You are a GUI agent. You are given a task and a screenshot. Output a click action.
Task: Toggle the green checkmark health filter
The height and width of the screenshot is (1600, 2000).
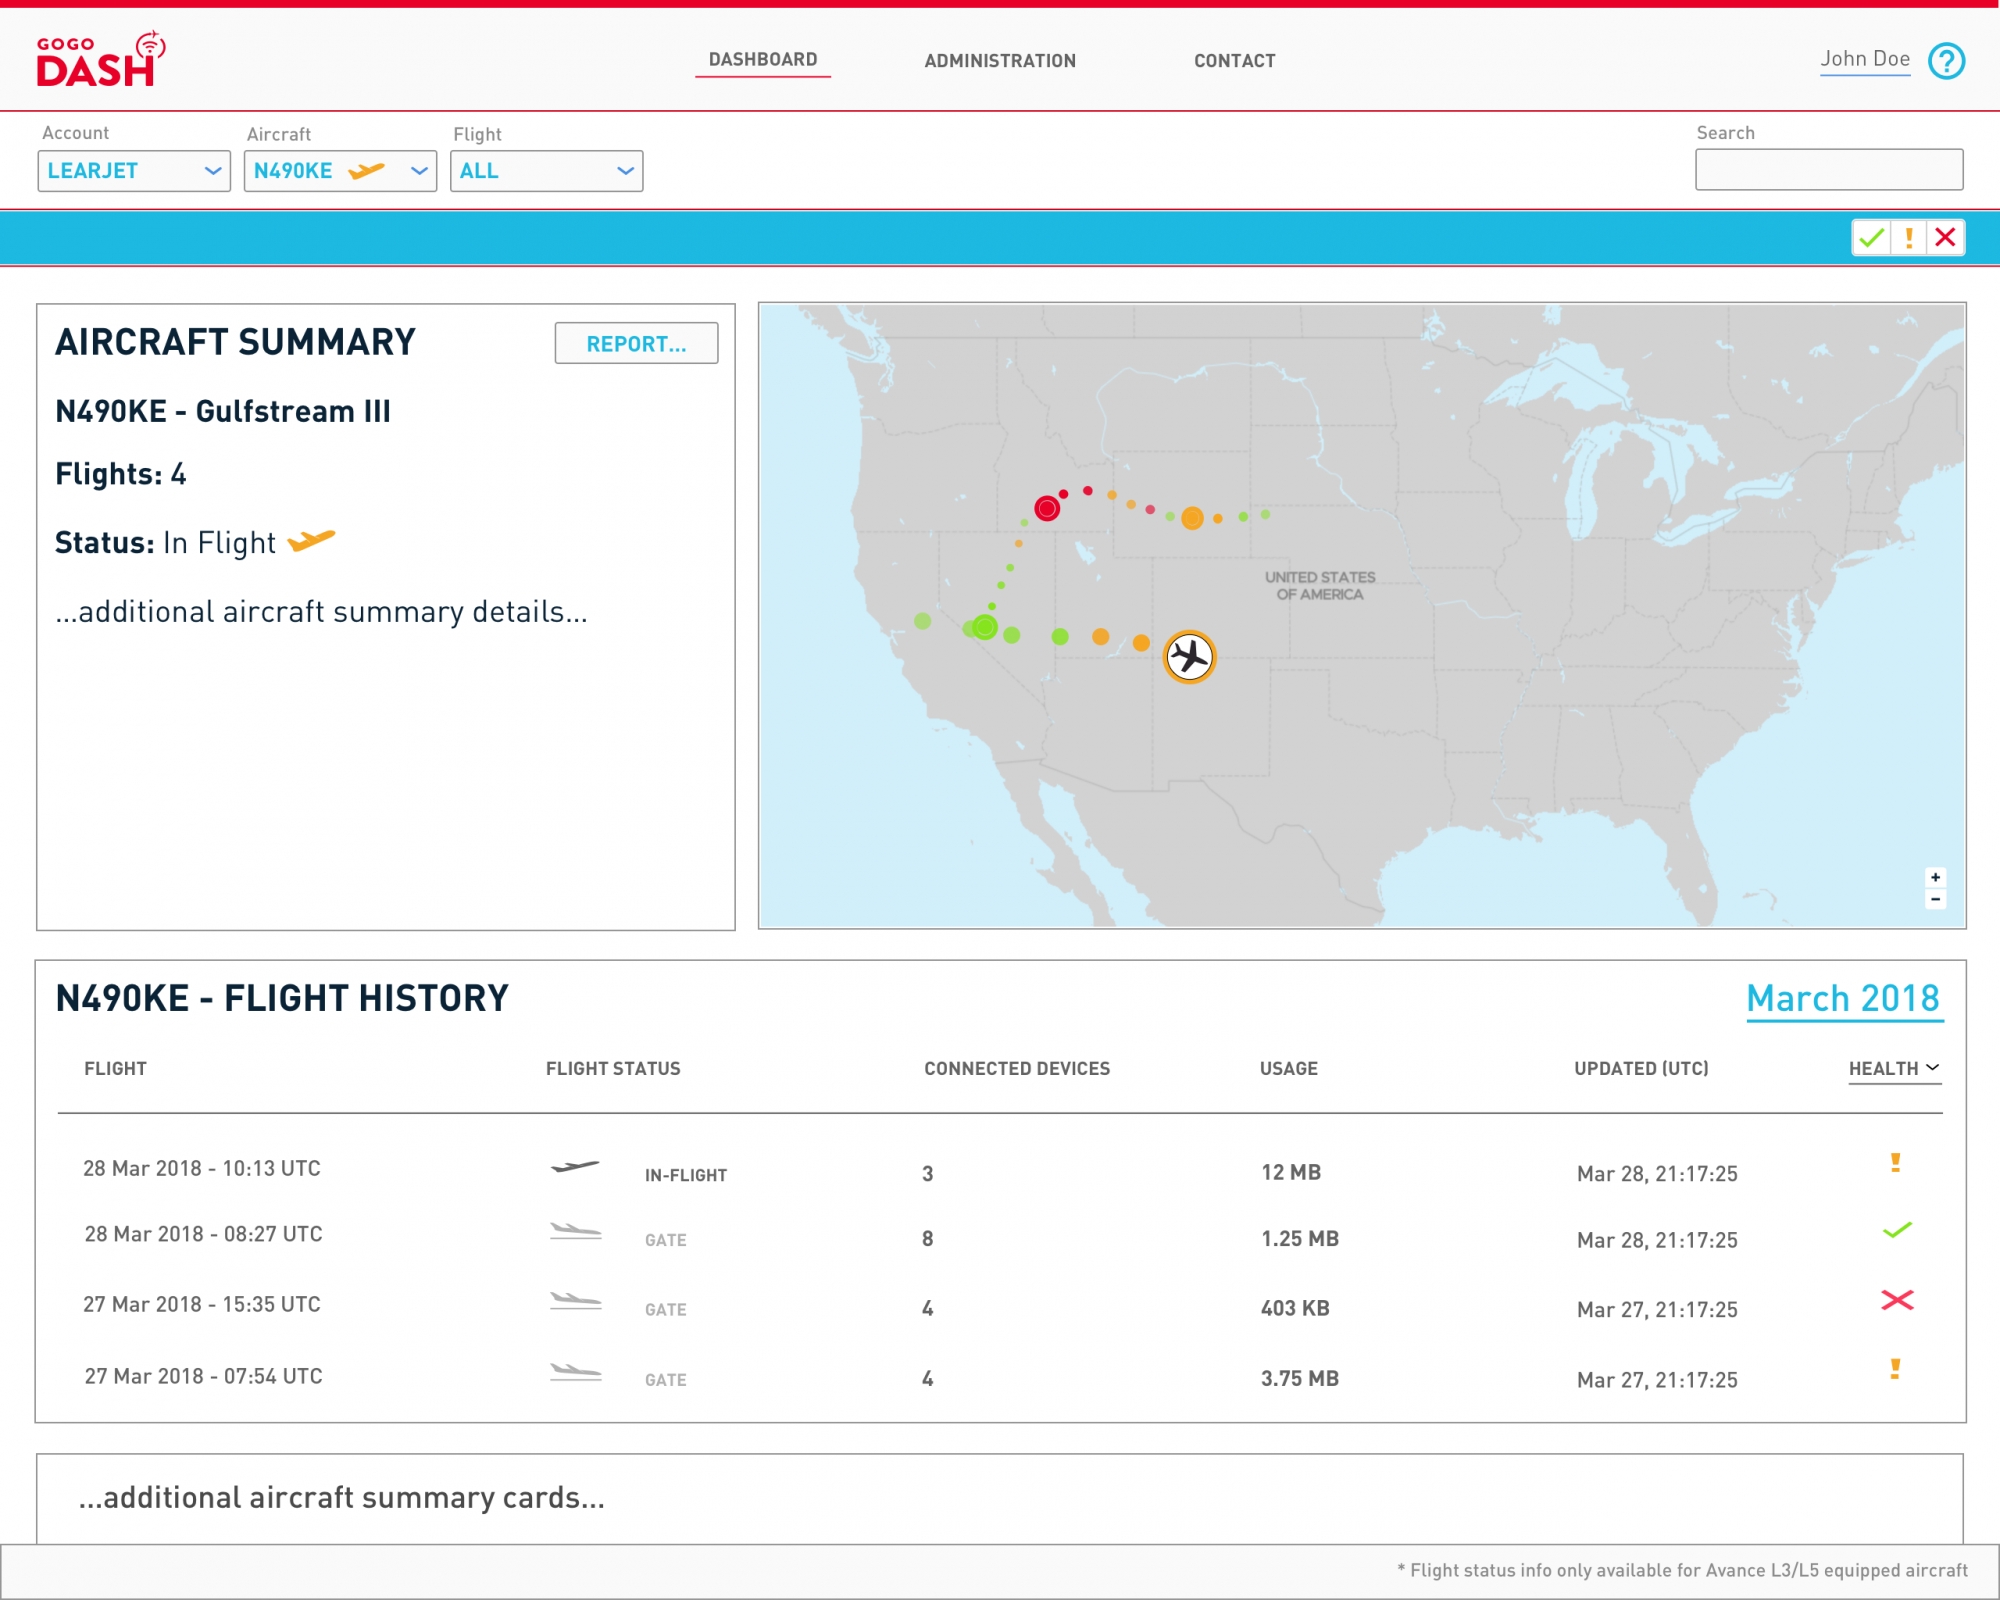coord(1871,238)
